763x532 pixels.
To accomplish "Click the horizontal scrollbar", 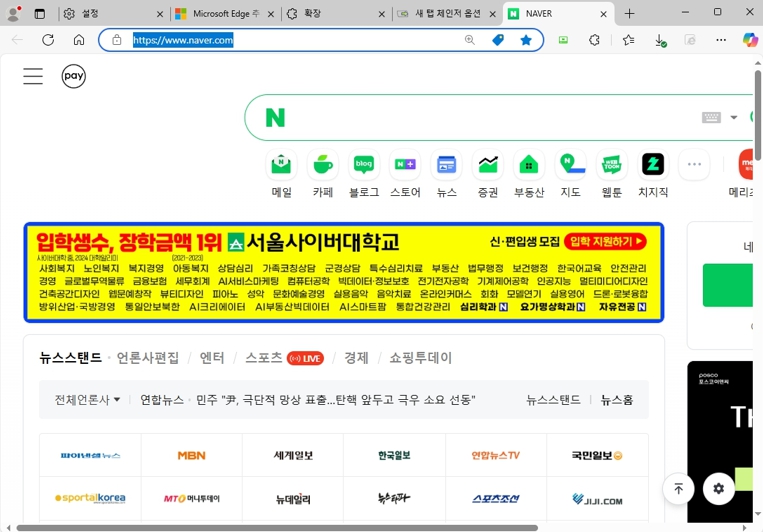I will [x=277, y=528].
